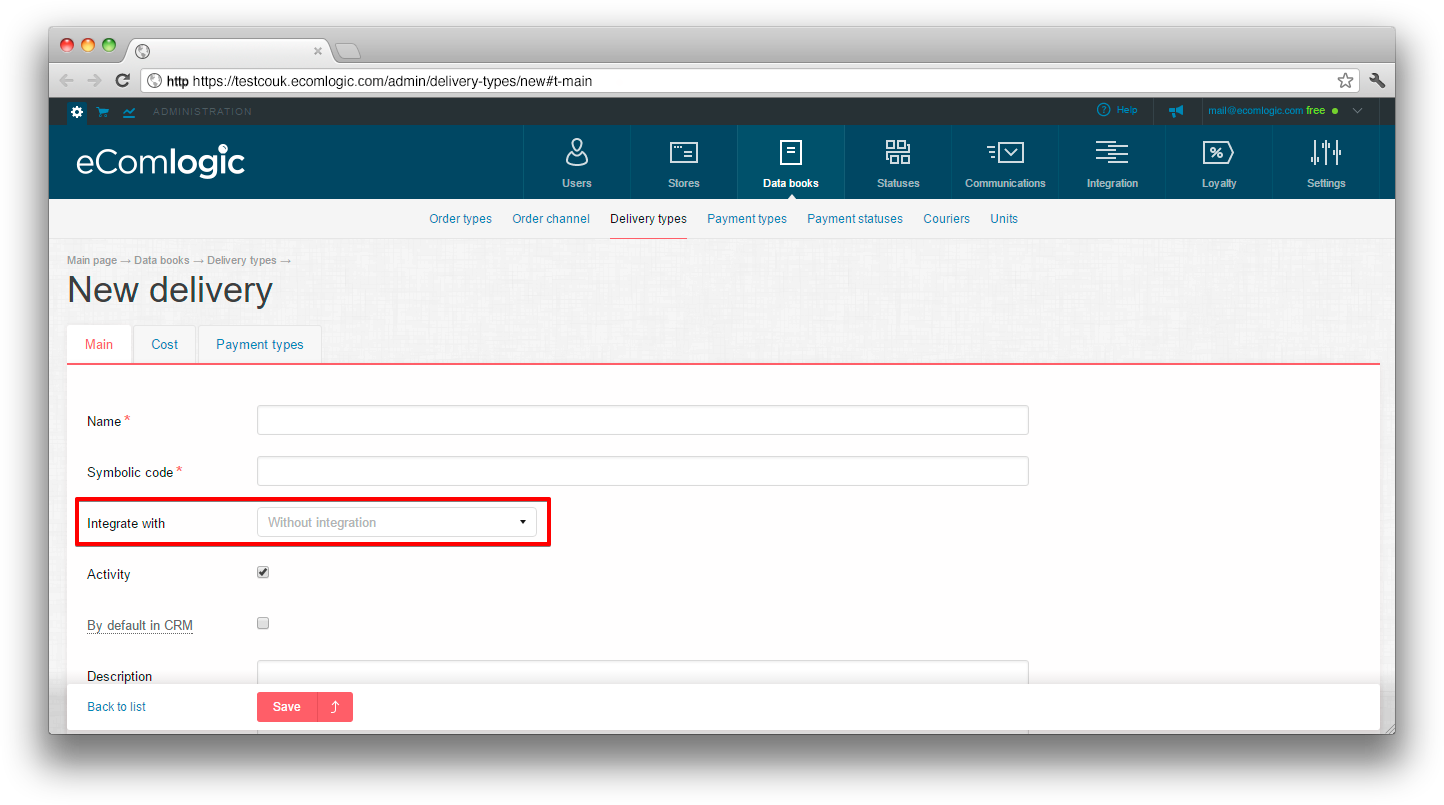
Task: Open the shopping cart section icon
Action: tap(103, 112)
